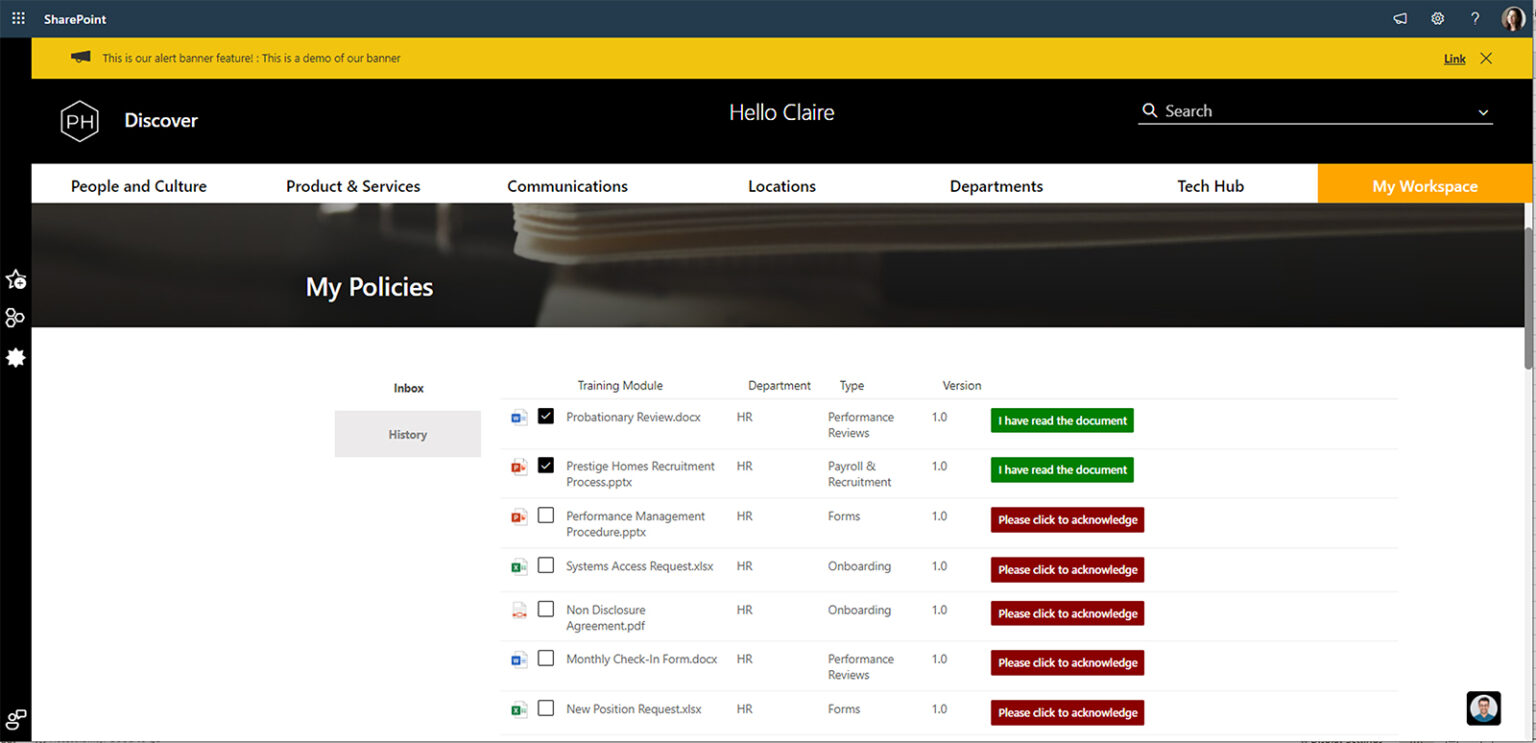Select the starred favorites icon in left sidebar

coord(16,280)
